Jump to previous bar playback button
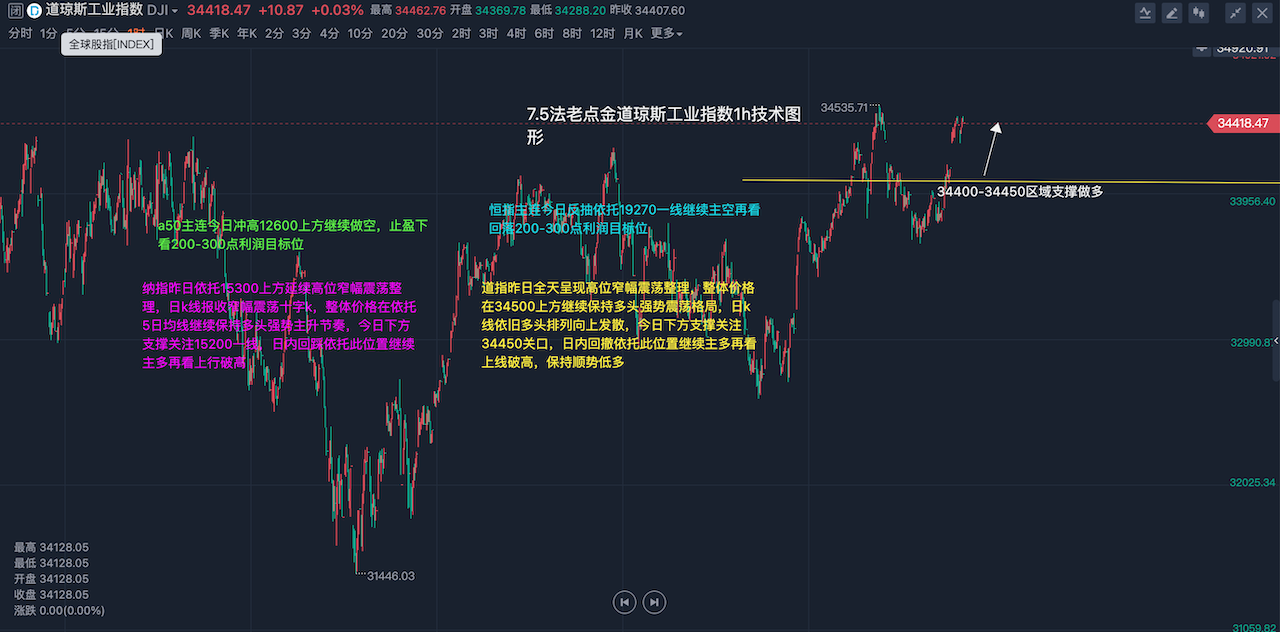1280x632 pixels. click(624, 602)
